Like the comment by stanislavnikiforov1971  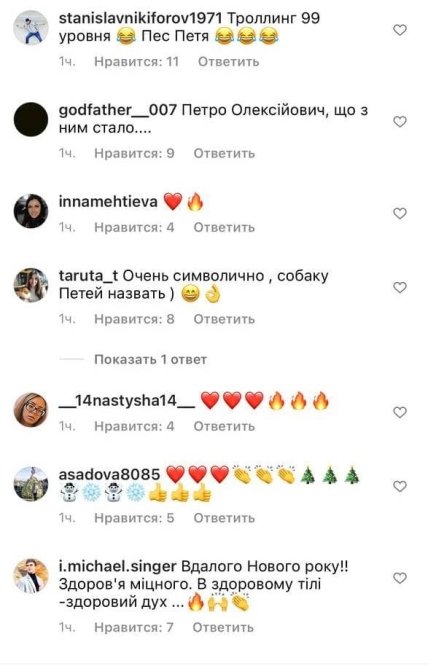(x=400, y=30)
